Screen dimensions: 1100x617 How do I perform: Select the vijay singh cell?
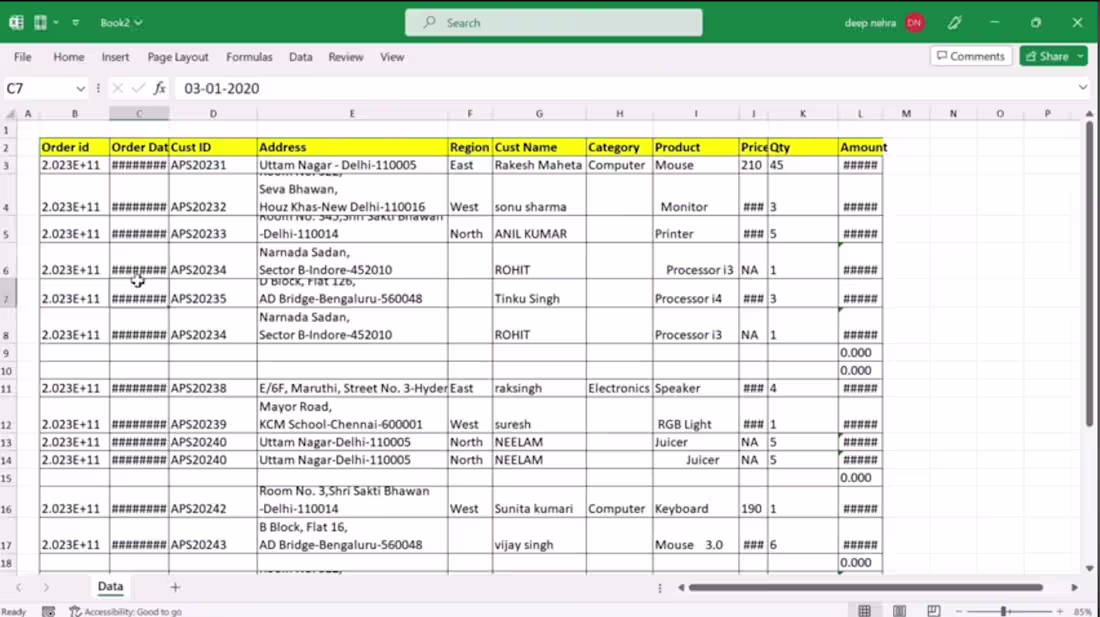pos(539,536)
